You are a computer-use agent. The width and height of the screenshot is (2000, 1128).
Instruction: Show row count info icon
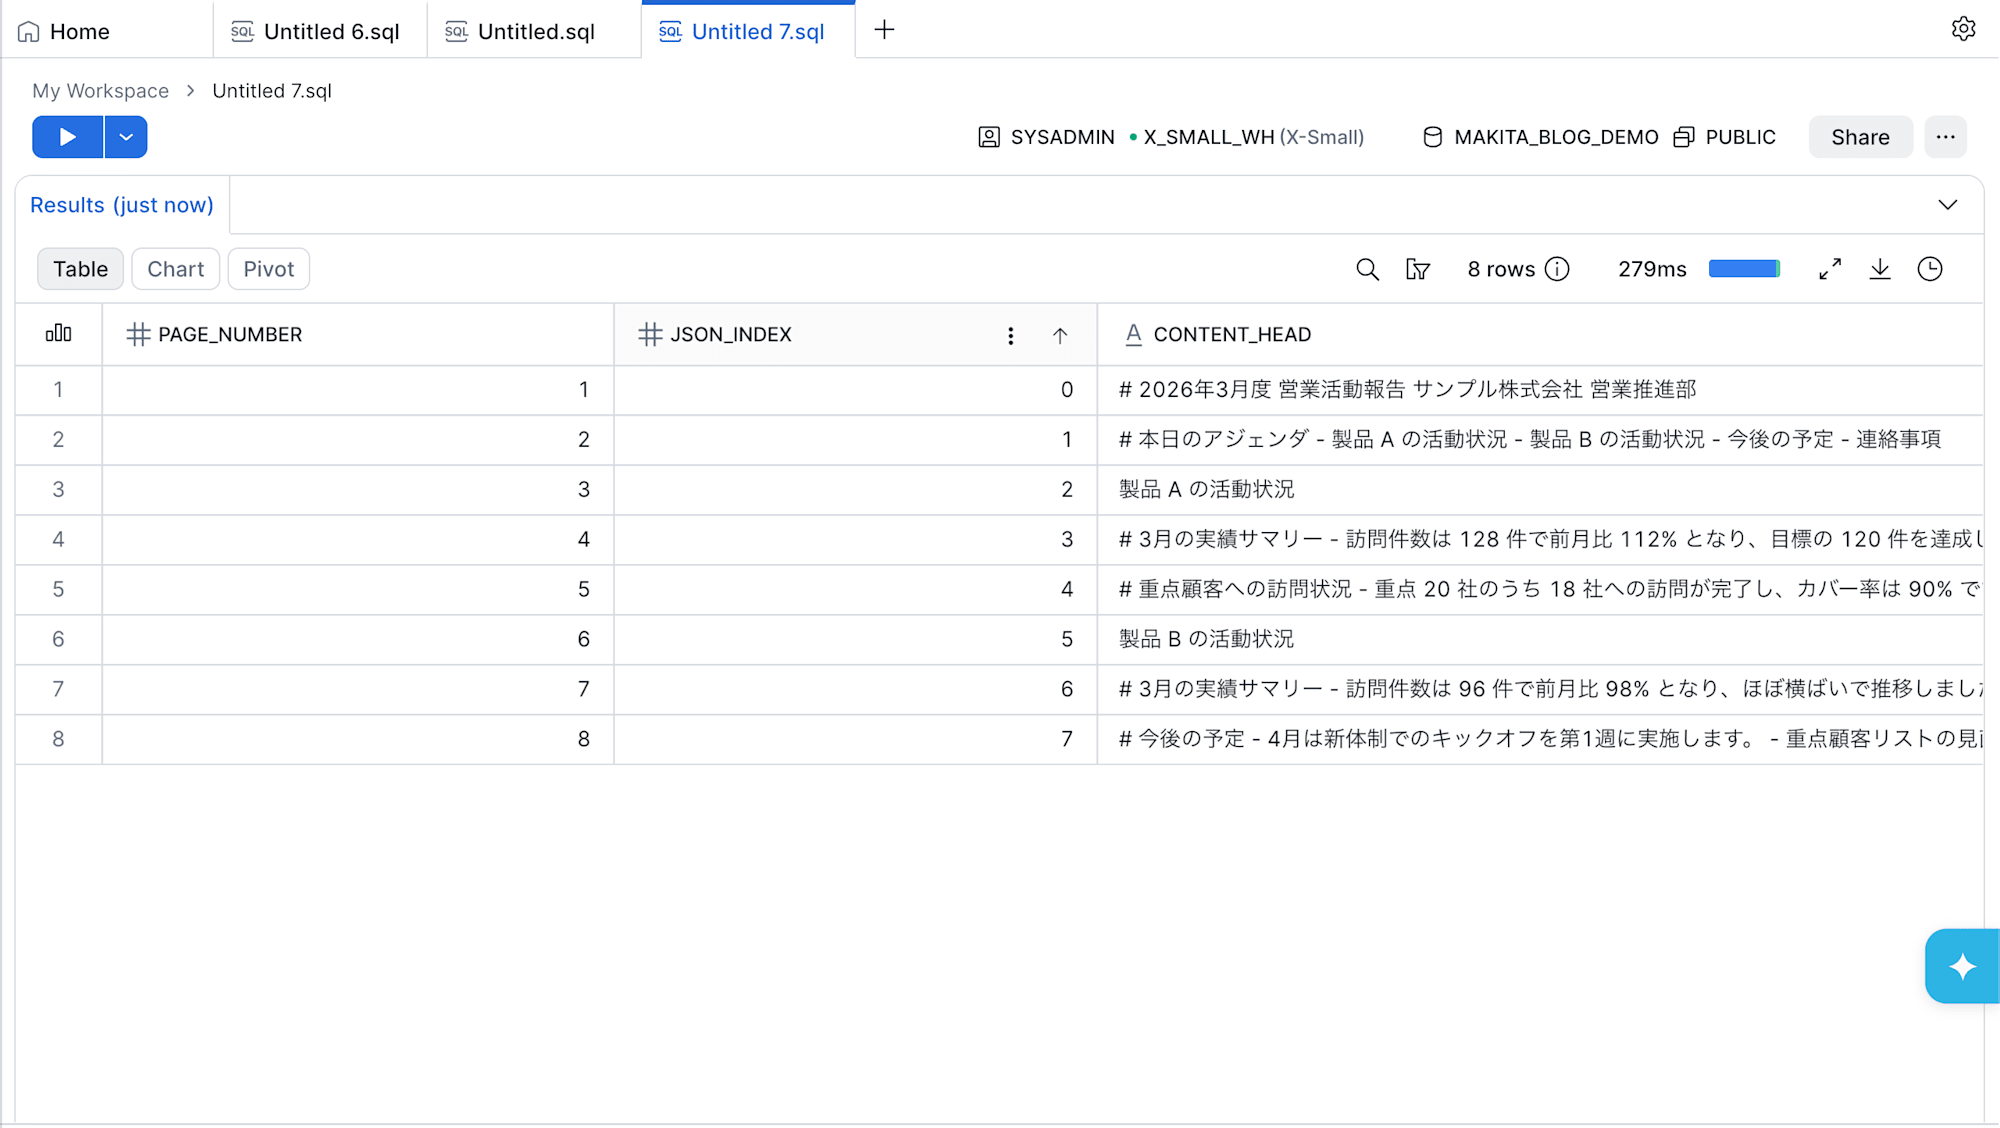tap(1557, 269)
